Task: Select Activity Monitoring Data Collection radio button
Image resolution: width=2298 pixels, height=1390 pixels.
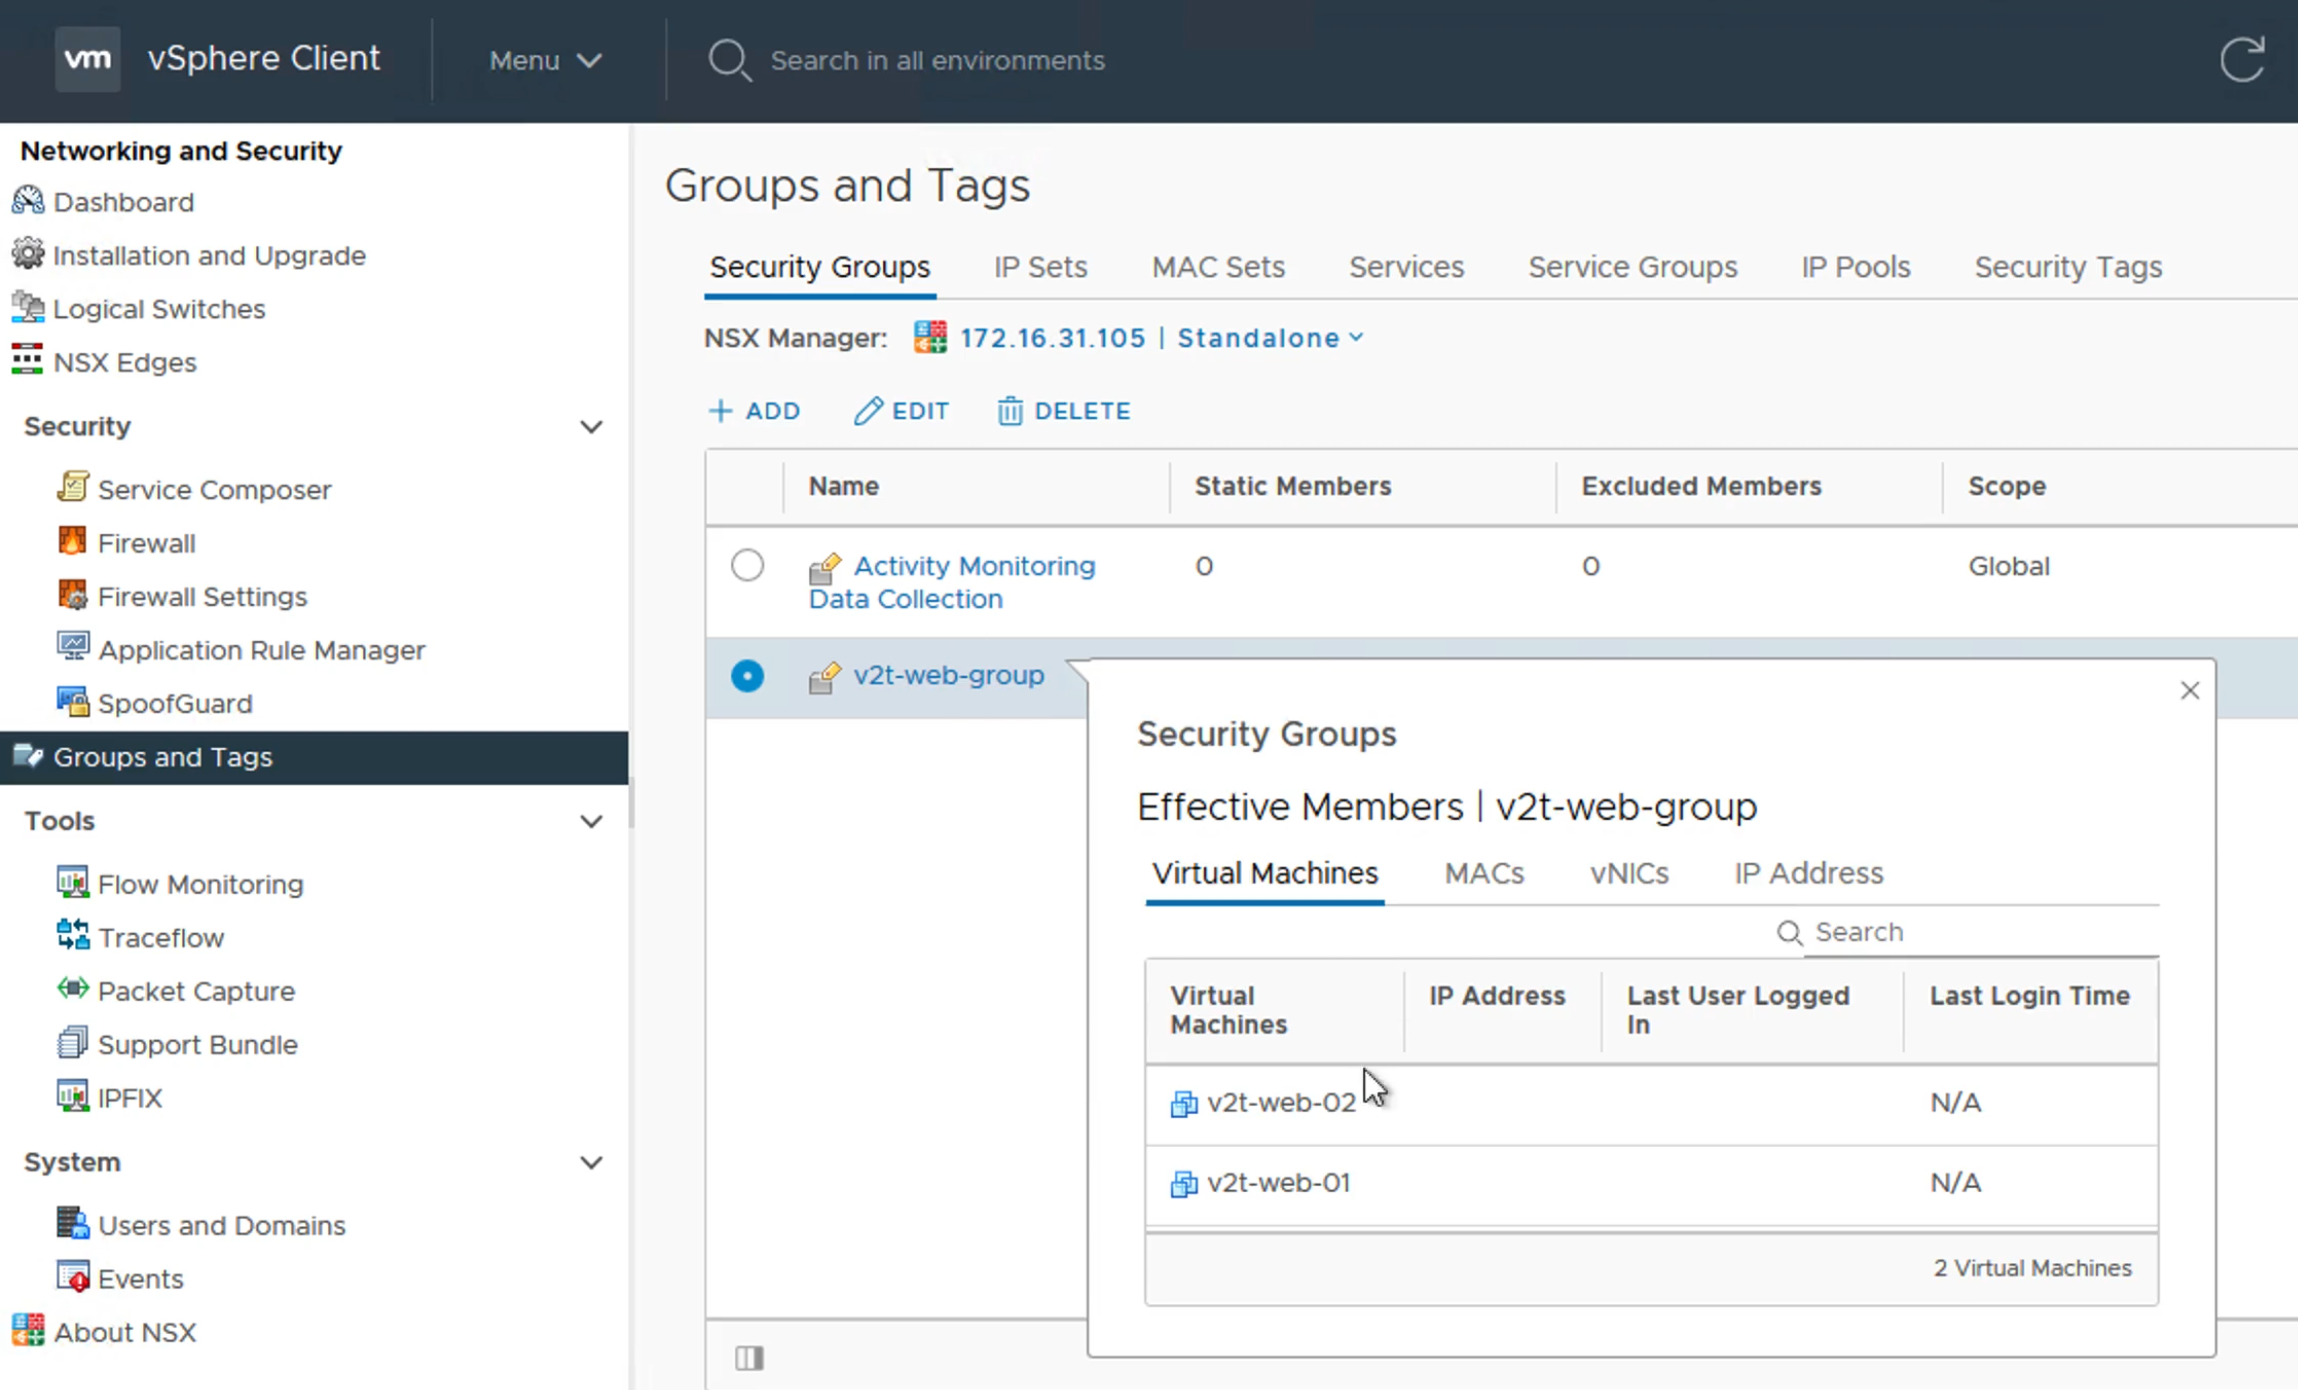Action: tap(747, 566)
